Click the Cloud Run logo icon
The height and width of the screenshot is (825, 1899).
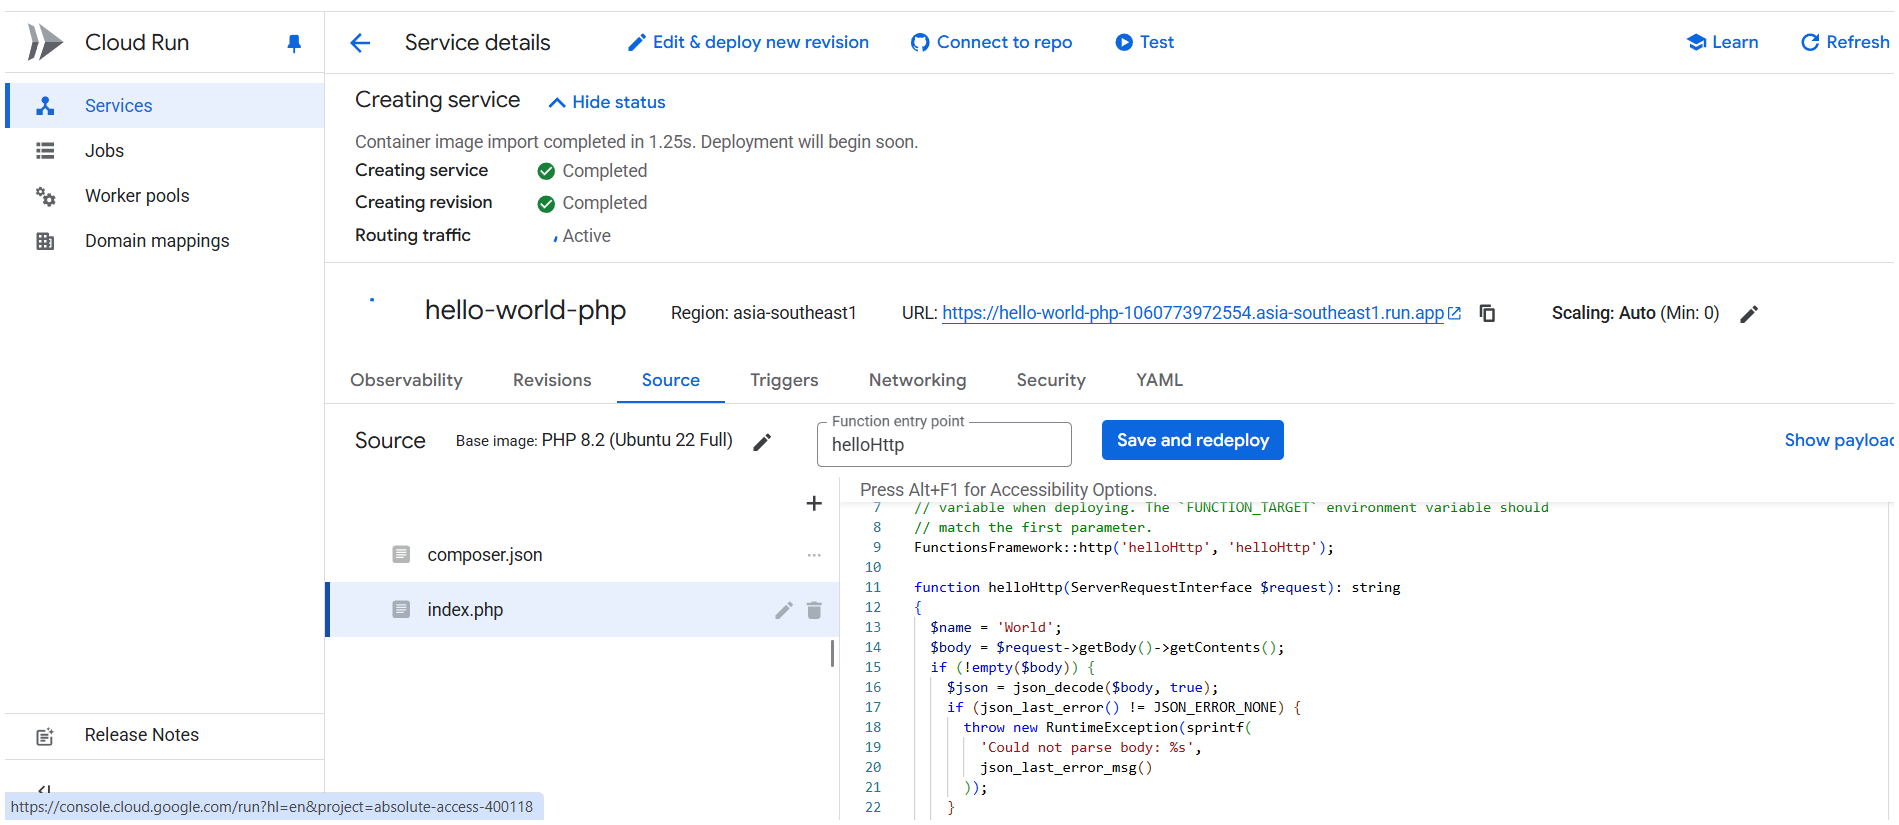coord(44,42)
